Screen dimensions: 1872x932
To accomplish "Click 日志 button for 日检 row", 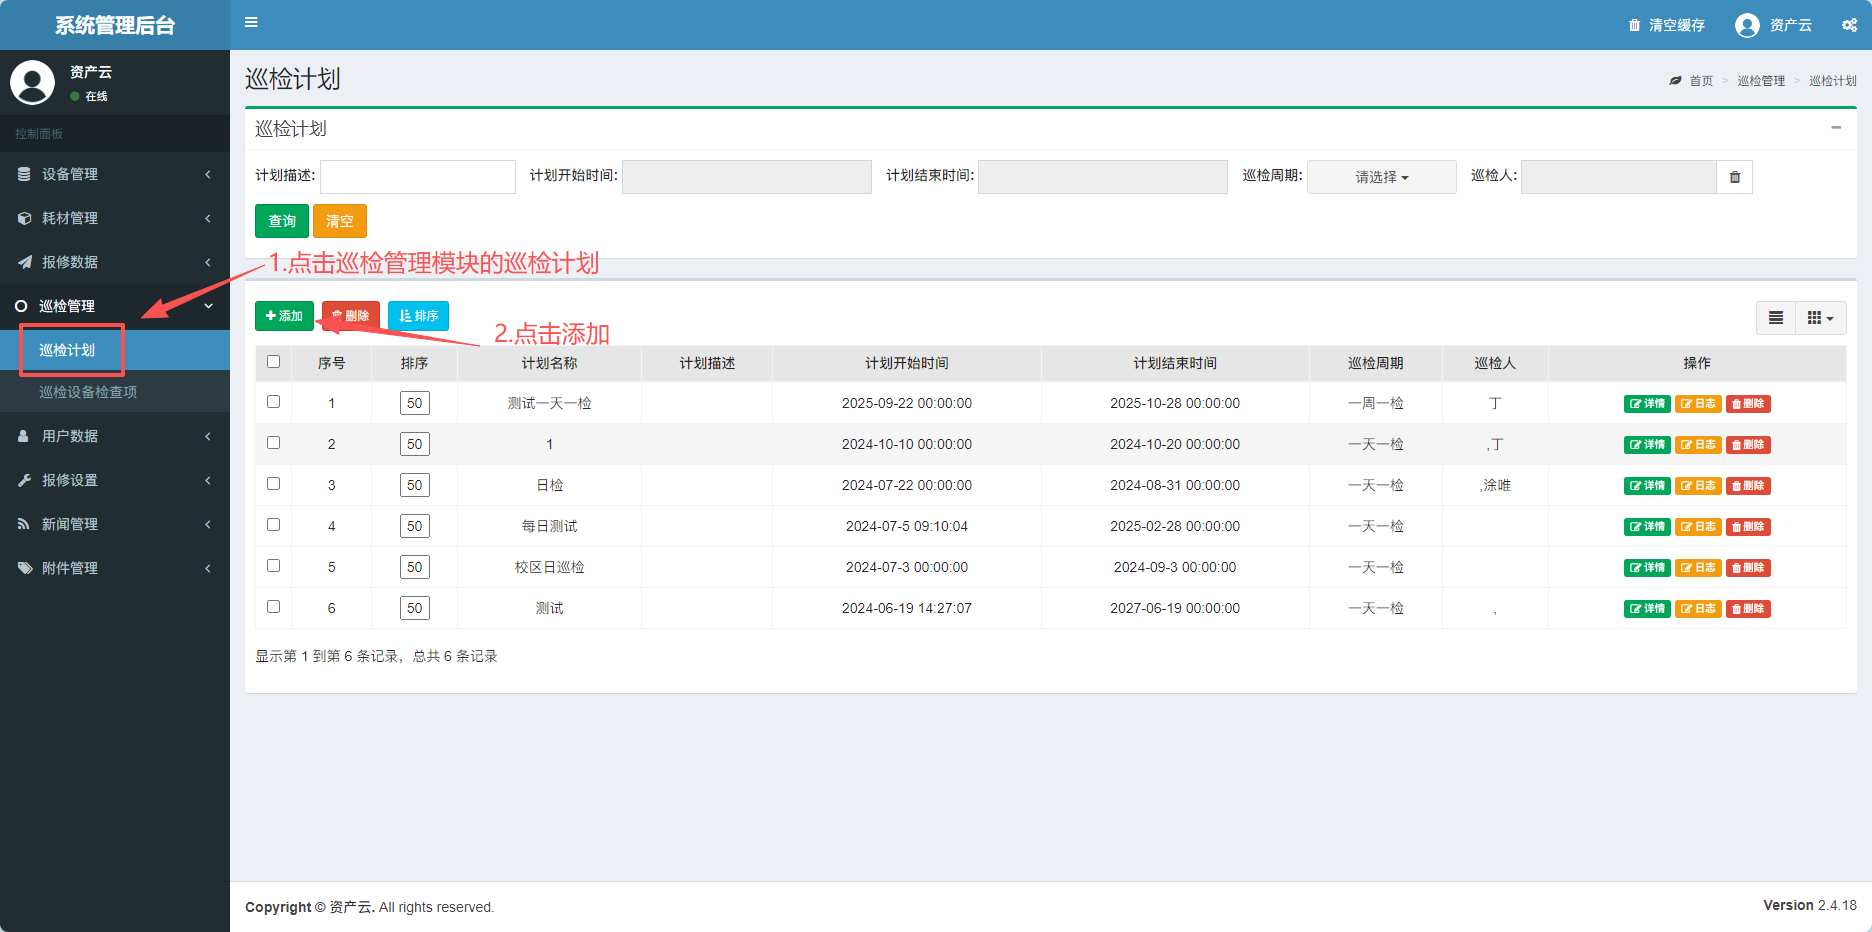I will 1697,486.
